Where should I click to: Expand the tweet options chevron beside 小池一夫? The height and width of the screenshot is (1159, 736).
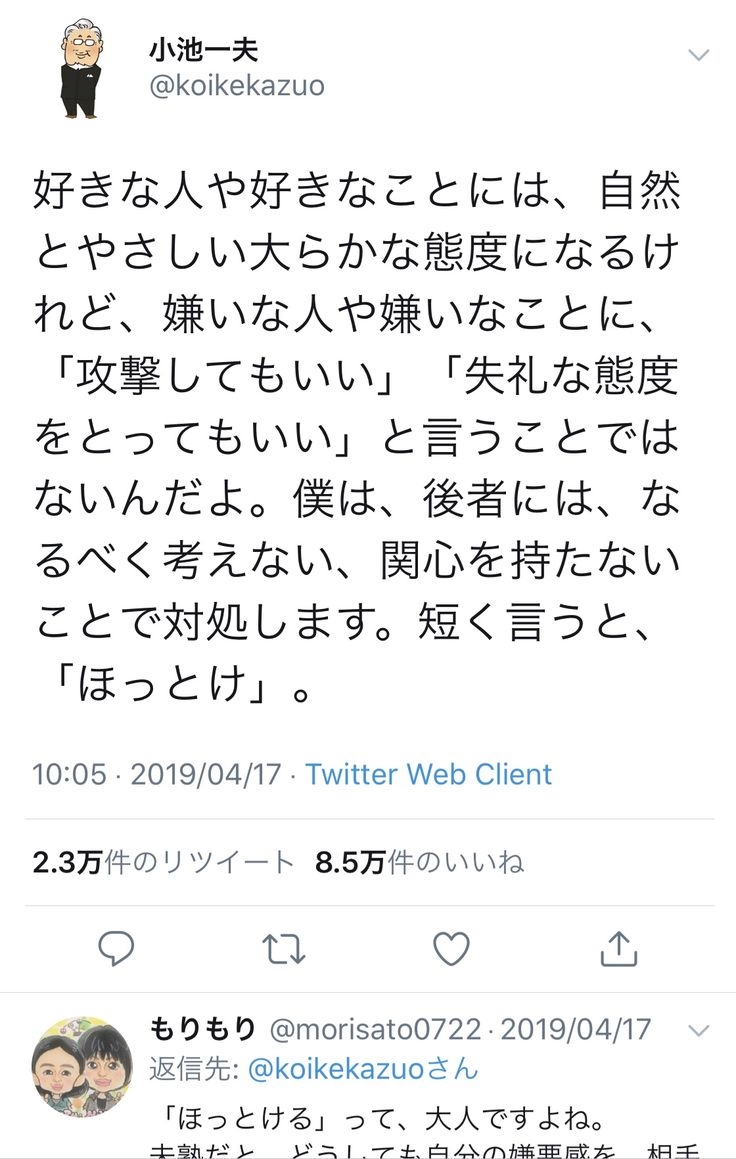coord(698,54)
